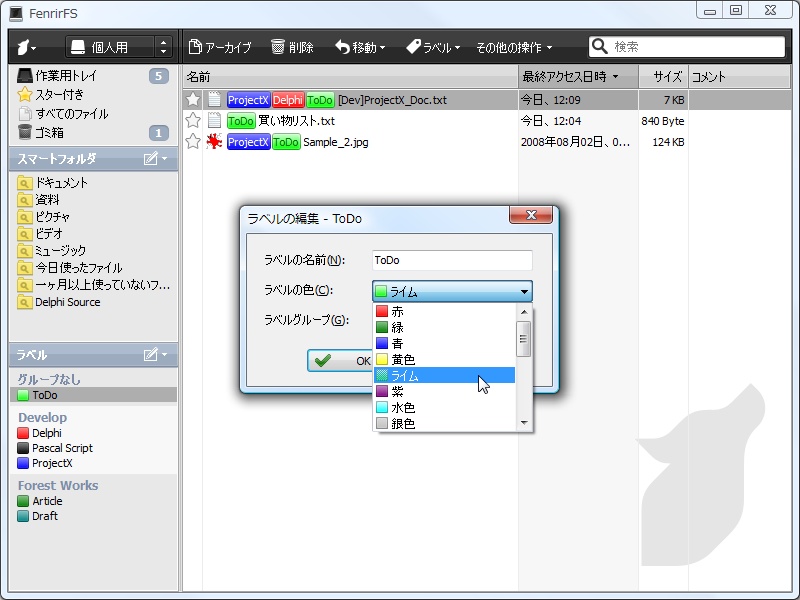Open the 資料 smart folder
Screen dimensions: 800x600
38,199
